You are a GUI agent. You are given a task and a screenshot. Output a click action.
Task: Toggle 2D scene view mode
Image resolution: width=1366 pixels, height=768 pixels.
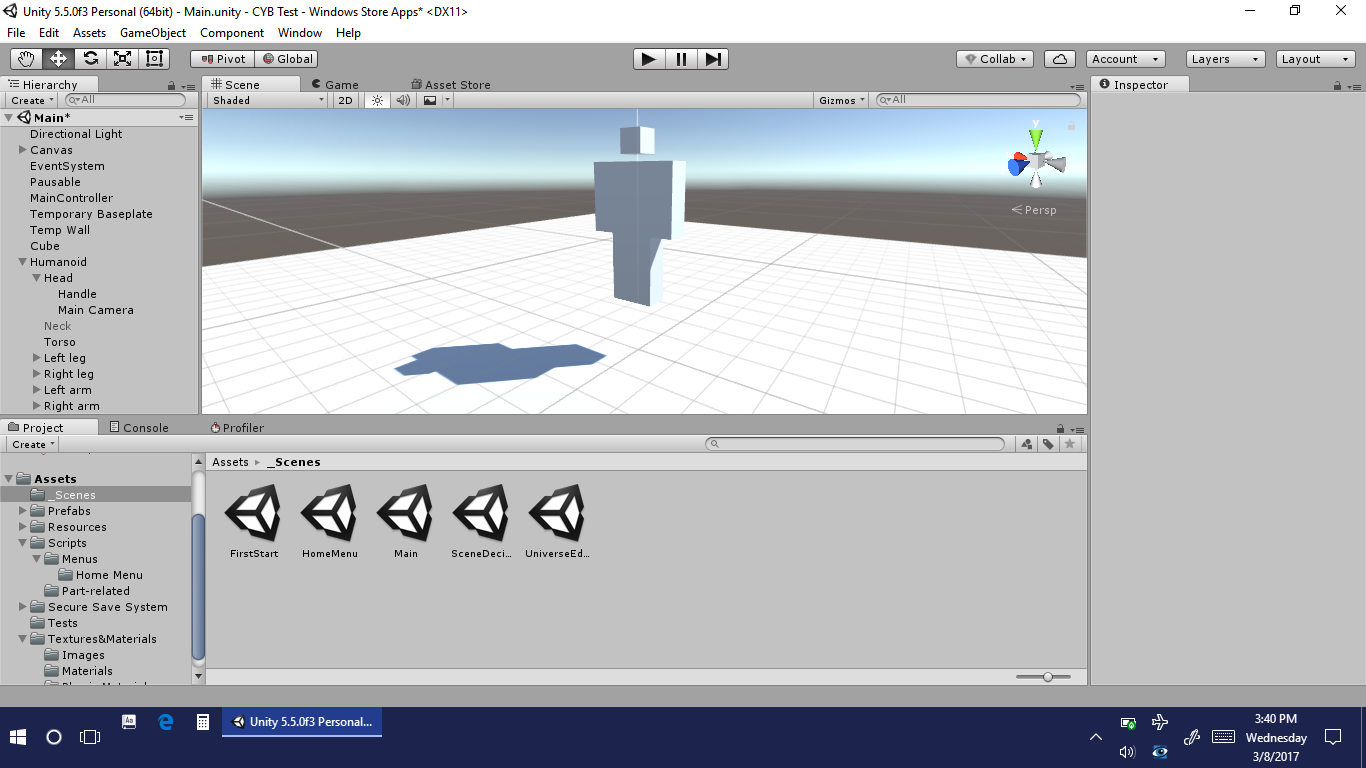pyautogui.click(x=345, y=100)
